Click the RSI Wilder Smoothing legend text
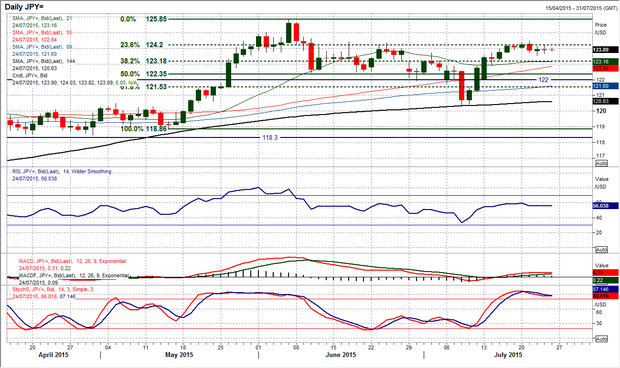Screen dimensions: 620x368 click(x=62, y=172)
